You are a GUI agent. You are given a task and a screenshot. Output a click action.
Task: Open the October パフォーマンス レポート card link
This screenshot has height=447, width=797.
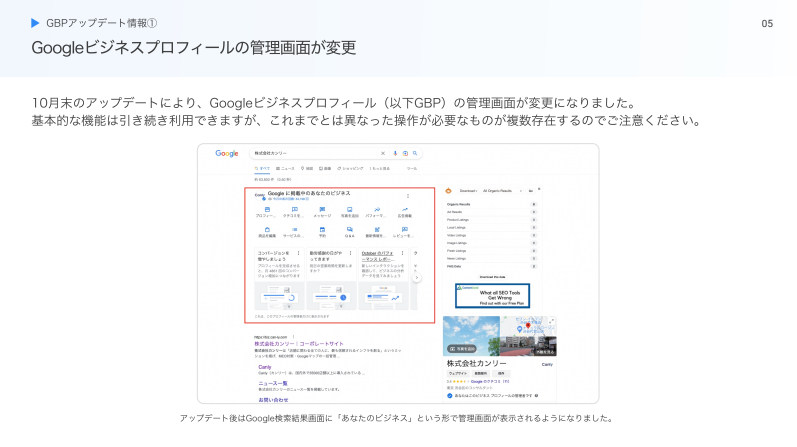click(379, 256)
